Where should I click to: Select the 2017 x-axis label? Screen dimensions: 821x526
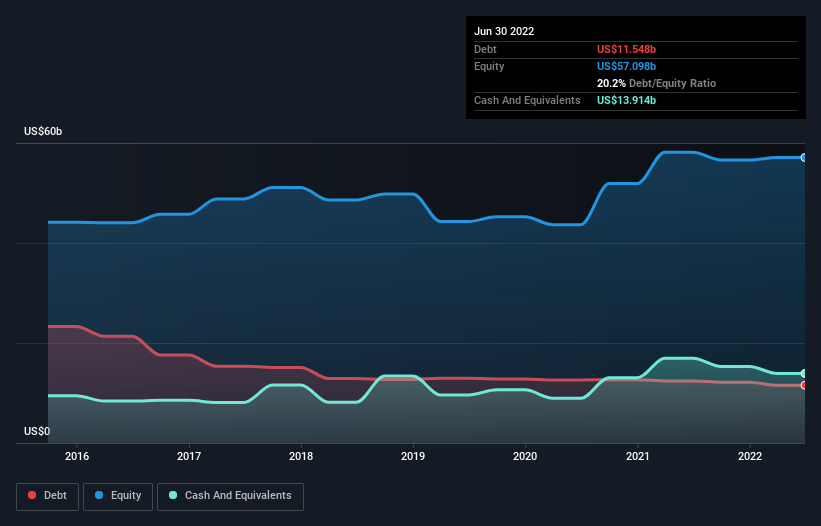point(189,456)
